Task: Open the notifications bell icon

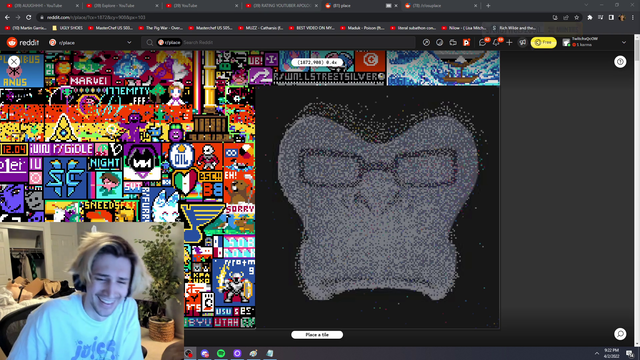Action: 496,42
